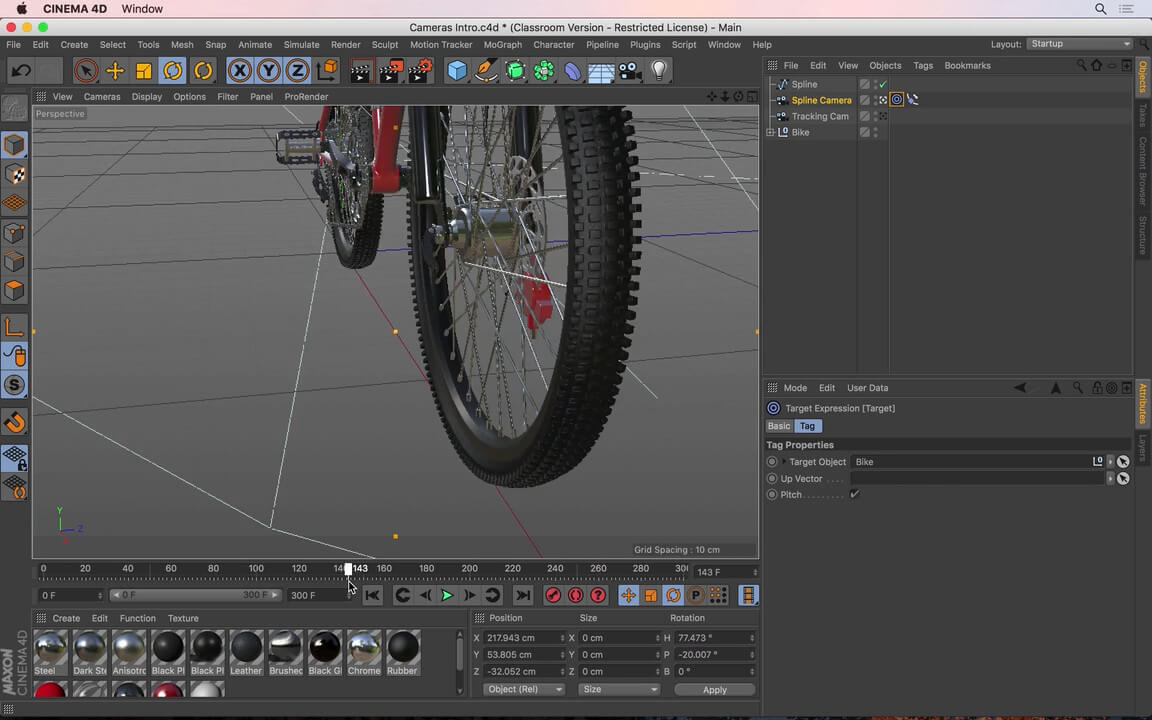Switch to the Texture tab
Image resolution: width=1152 pixels, height=720 pixels.
(183, 618)
